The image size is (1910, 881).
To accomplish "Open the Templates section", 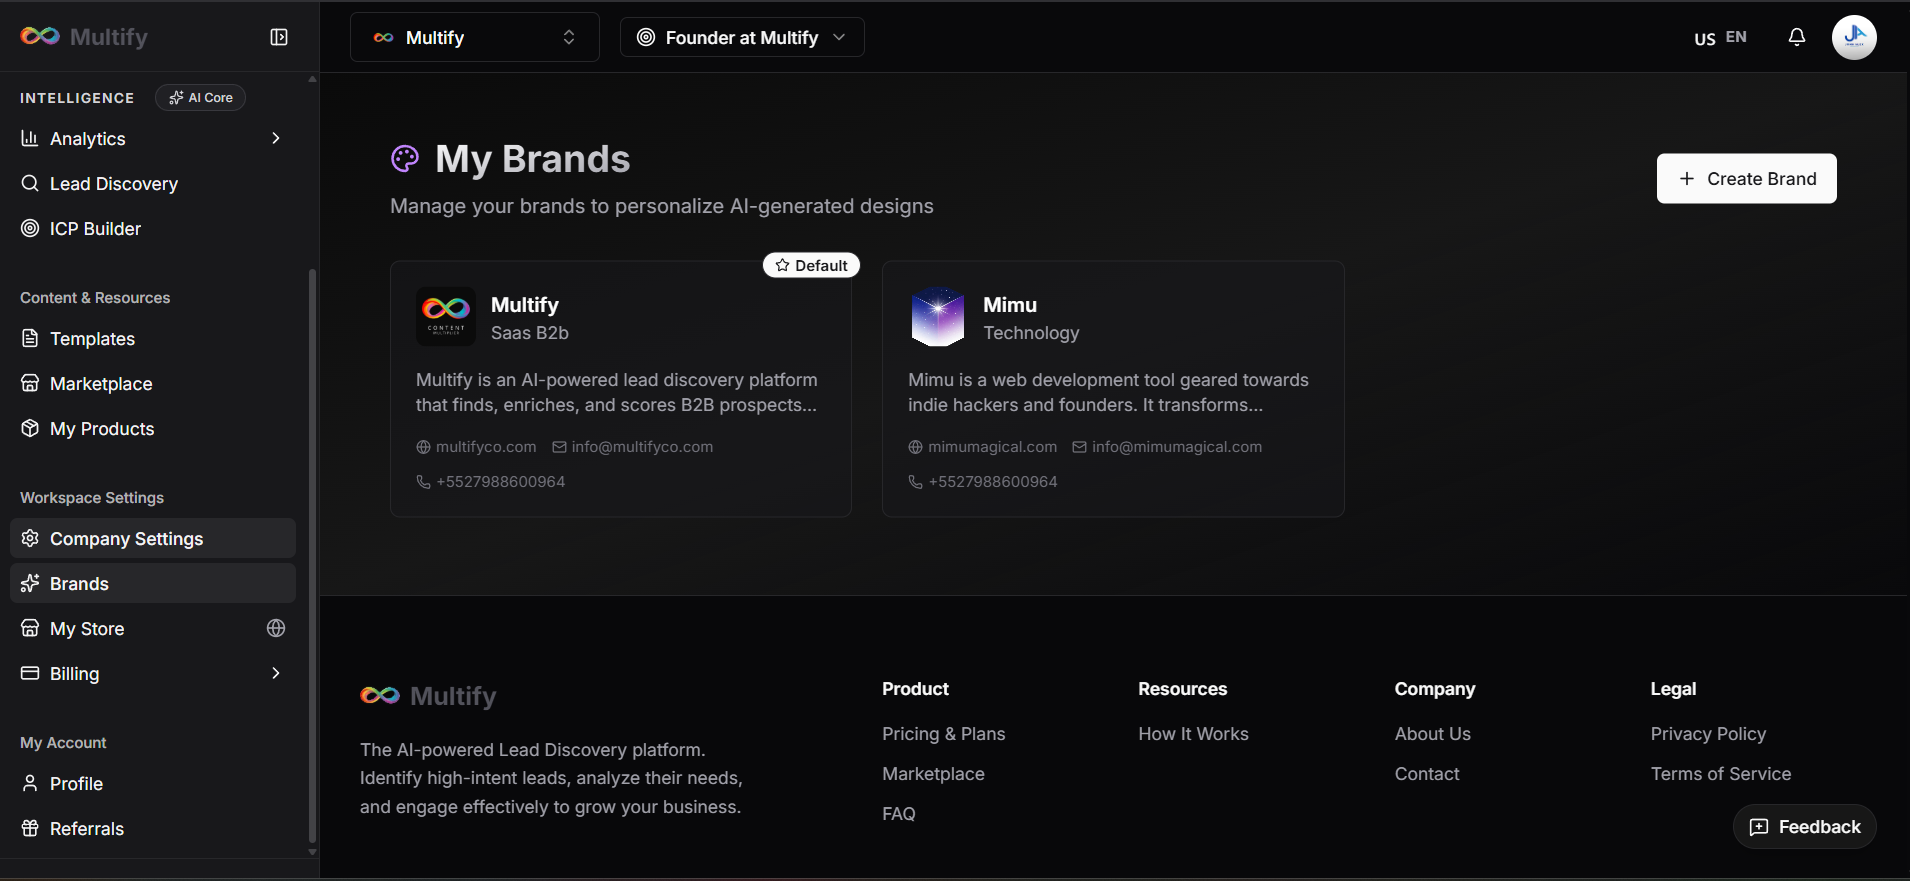I will (x=93, y=338).
